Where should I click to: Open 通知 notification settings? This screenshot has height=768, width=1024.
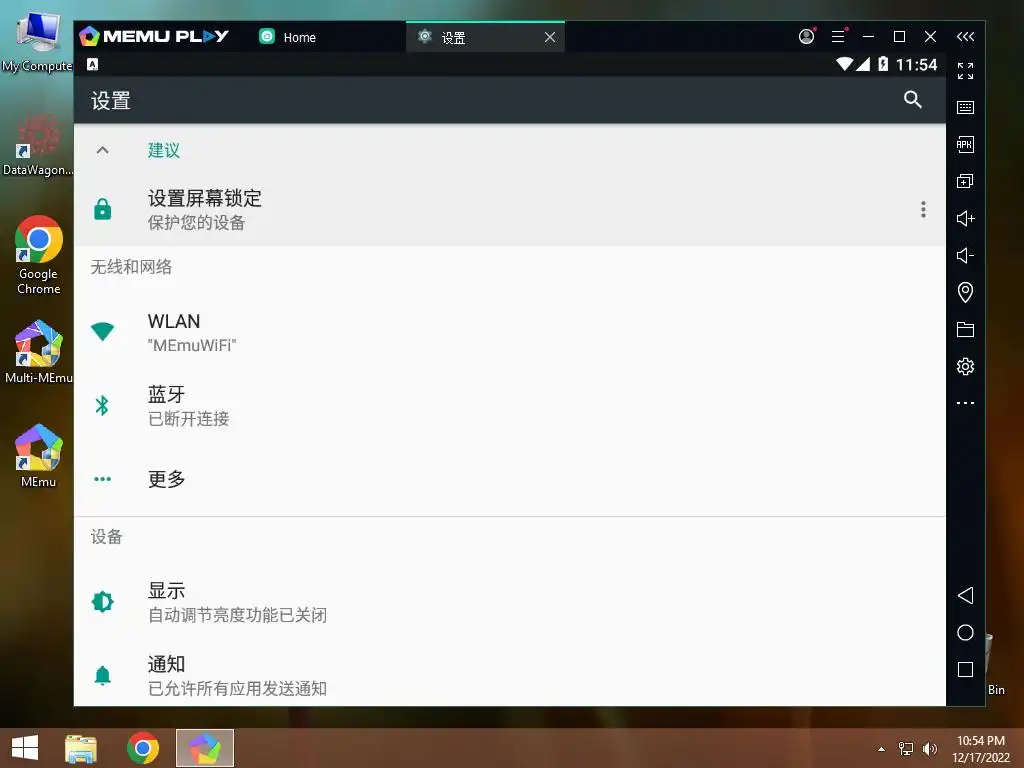pos(509,675)
